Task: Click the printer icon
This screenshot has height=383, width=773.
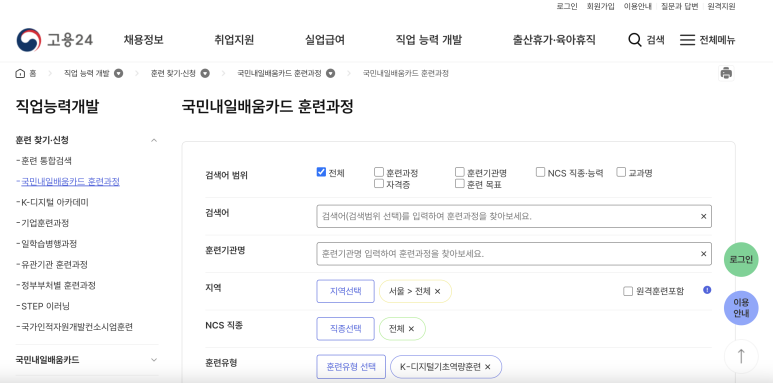Action: click(726, 73)
